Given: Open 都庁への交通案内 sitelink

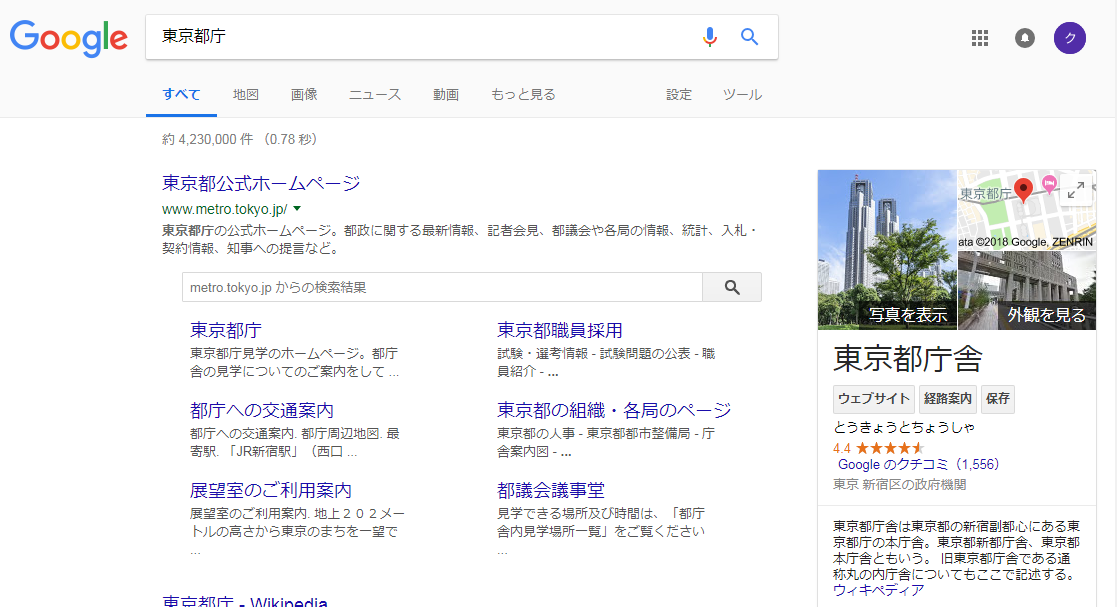Looking at the screenshot, I should 261,410.
